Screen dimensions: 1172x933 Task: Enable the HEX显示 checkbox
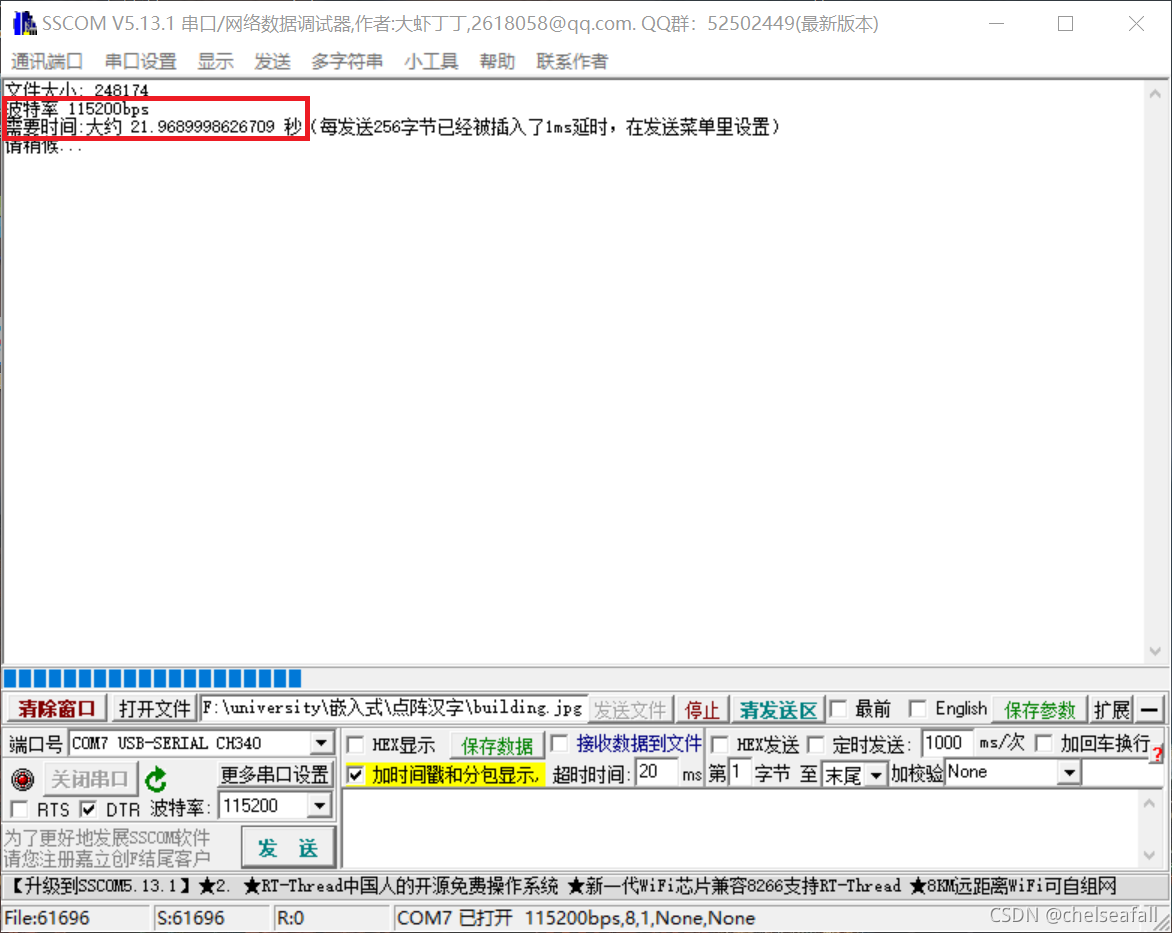[353, 743]
